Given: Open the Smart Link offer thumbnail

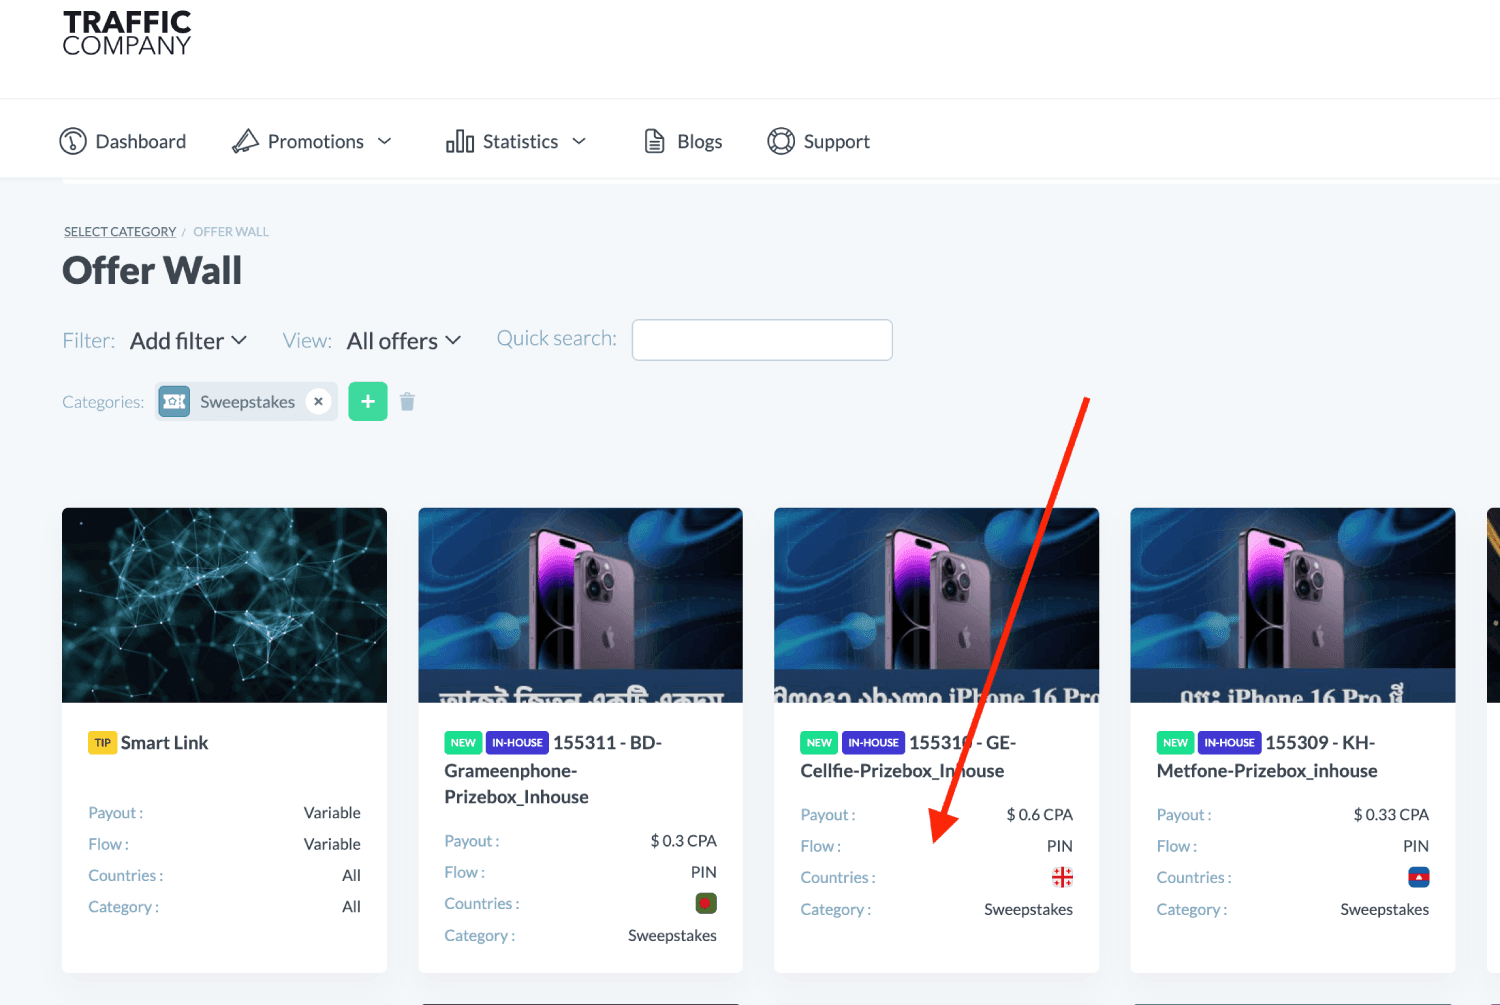Looking at the screenshot, I should (x=224, y=605).
